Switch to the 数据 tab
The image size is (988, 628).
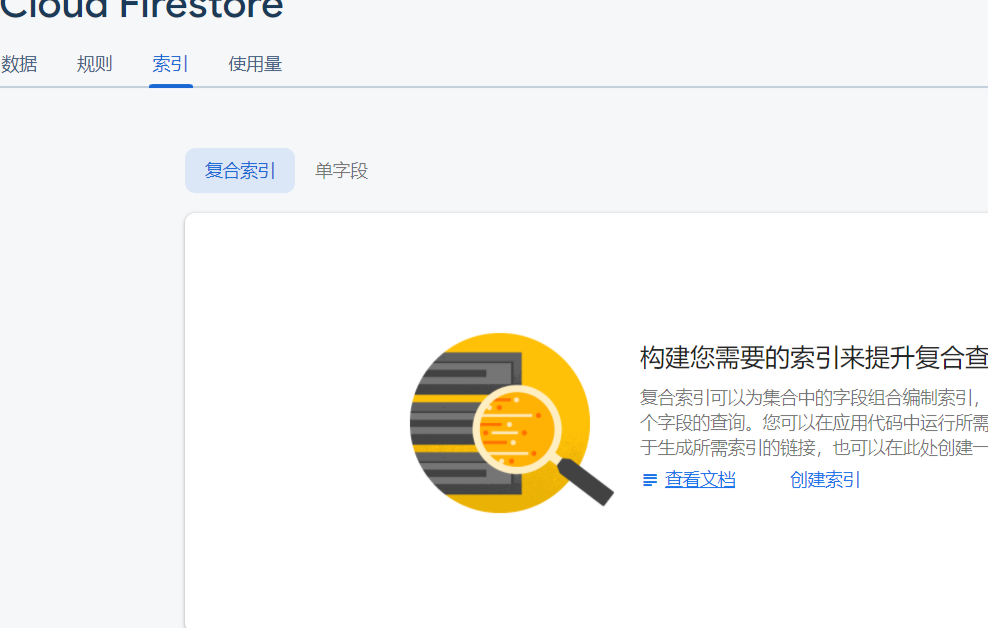pos(19,64)
